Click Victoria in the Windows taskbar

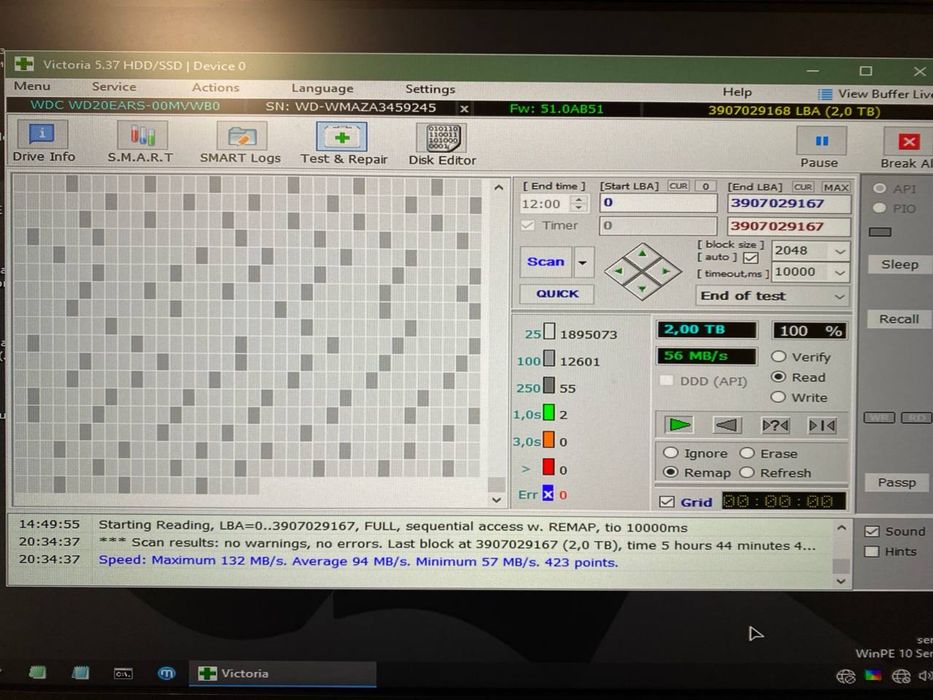[x=283, y=673]
